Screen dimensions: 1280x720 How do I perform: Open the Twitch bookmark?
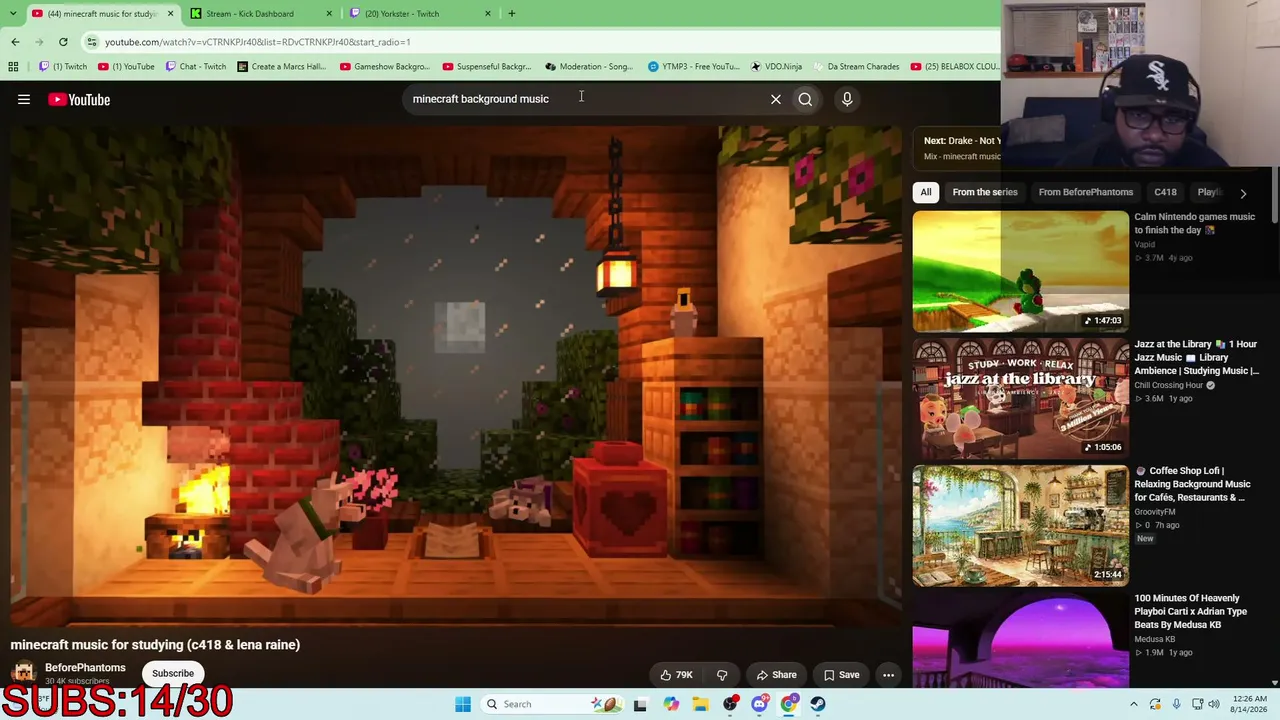coord(63,67)
